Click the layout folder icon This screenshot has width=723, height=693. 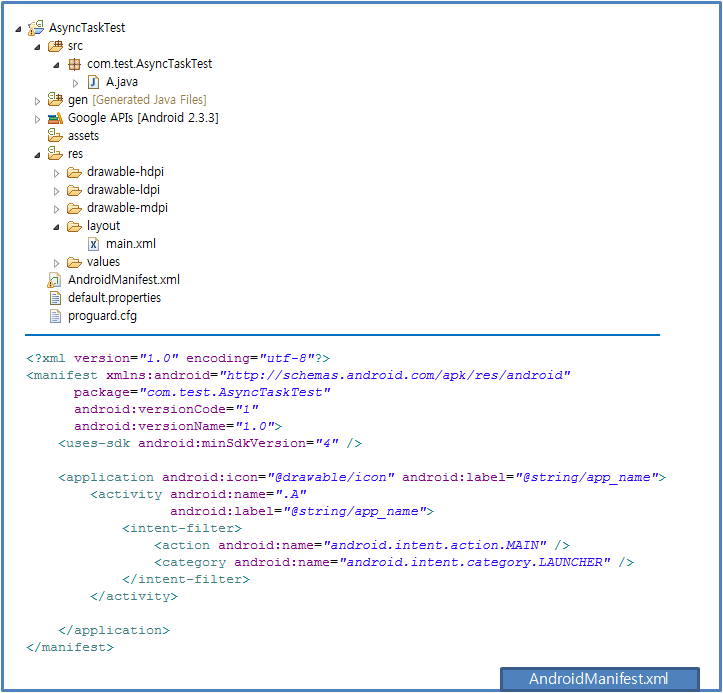(74, 226)
